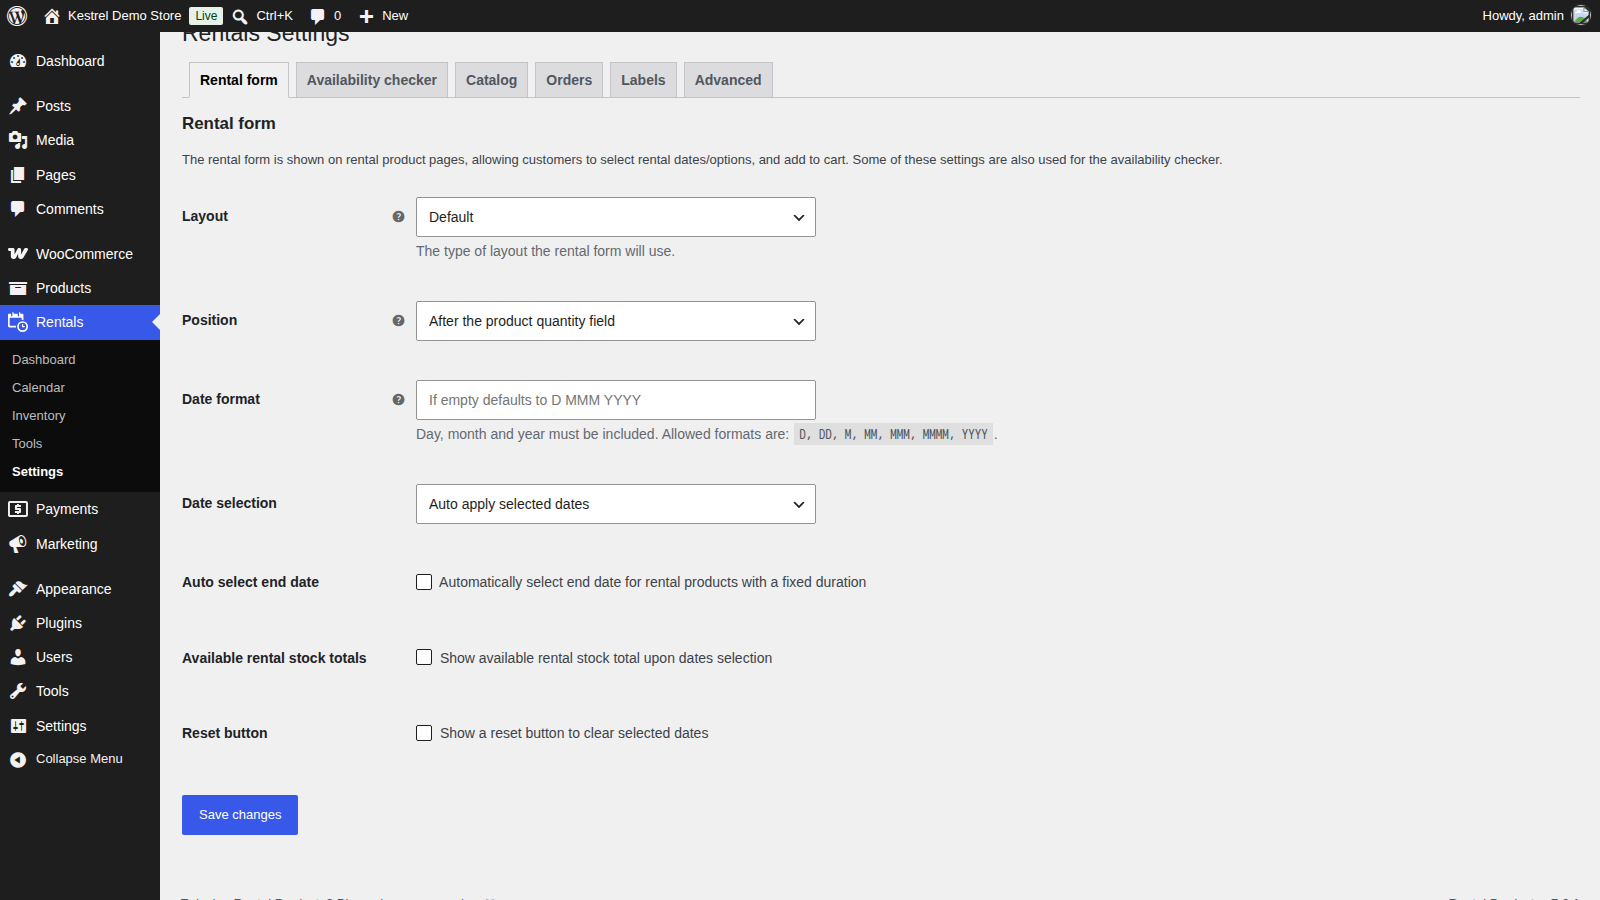Open the Layout dropdown set to Default
This screenshot has width=1600, height=900.
616,217
